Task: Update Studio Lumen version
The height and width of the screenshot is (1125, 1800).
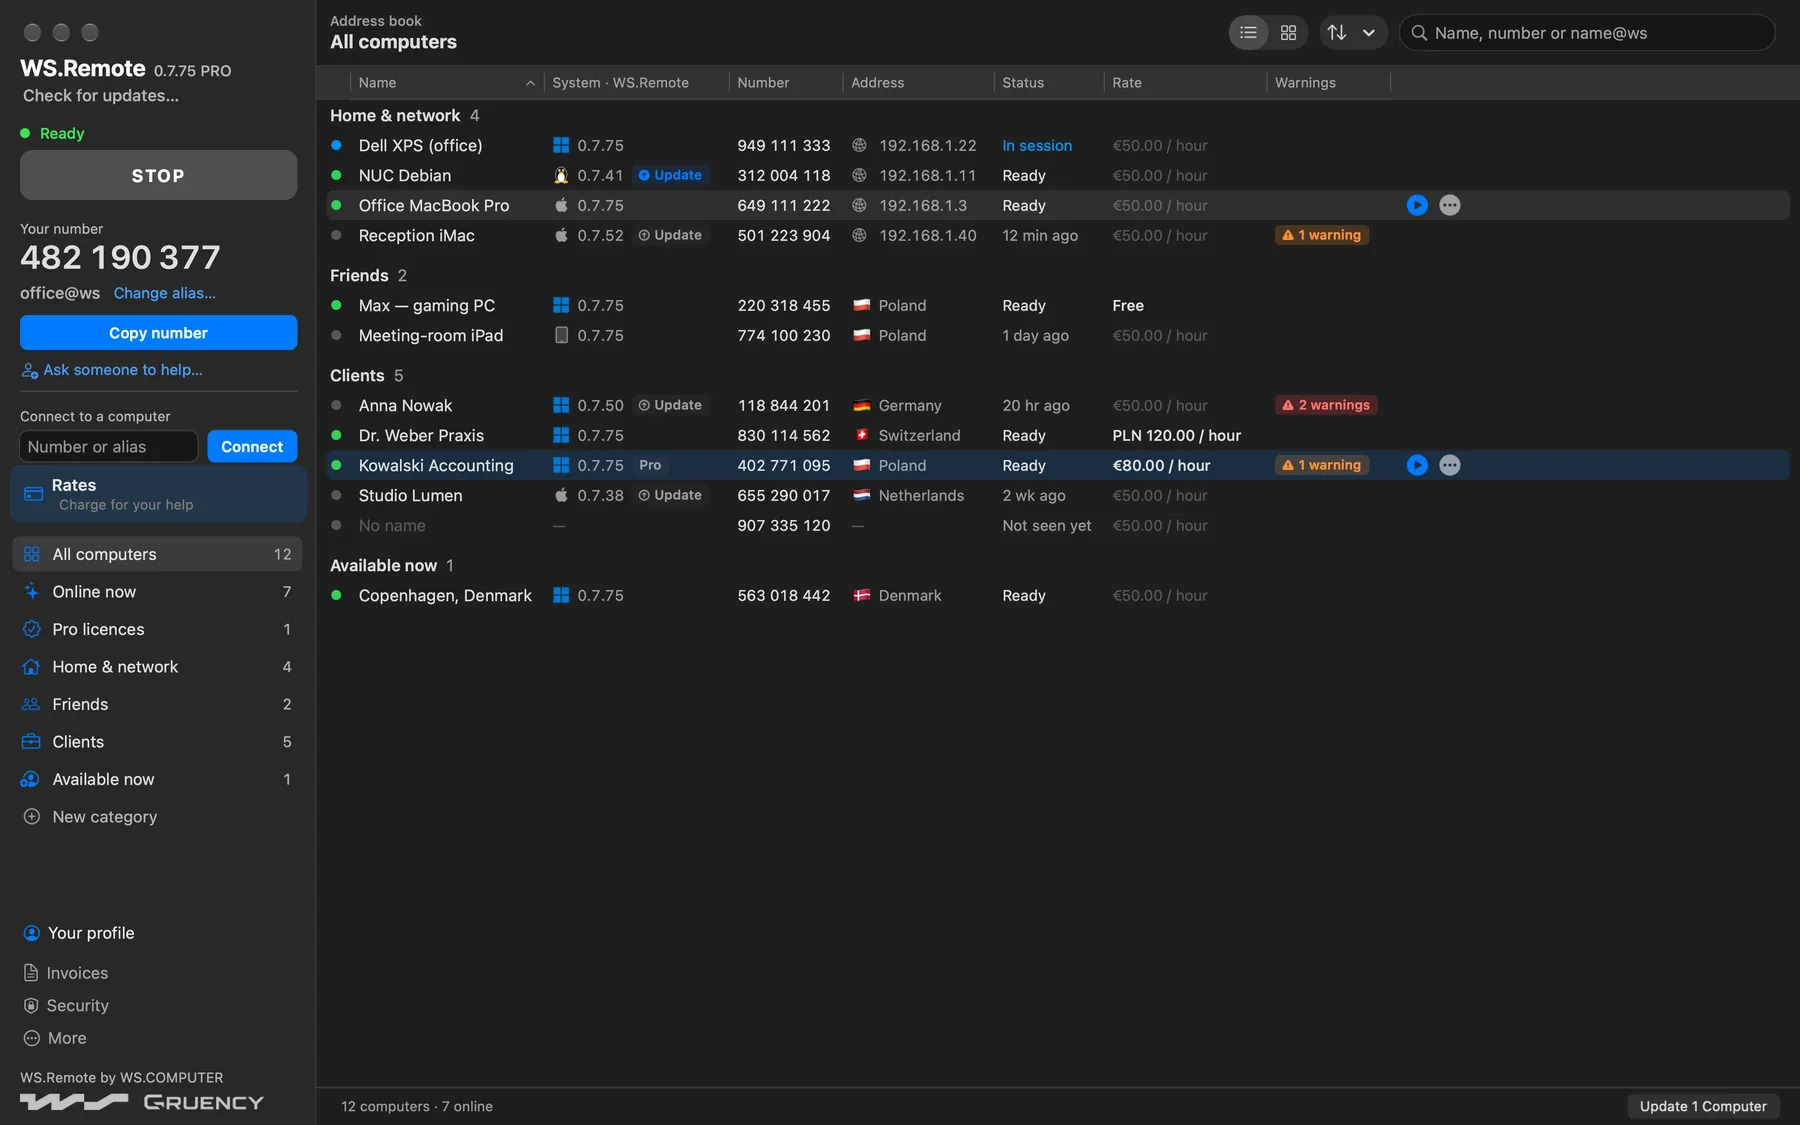Action: 670,495
